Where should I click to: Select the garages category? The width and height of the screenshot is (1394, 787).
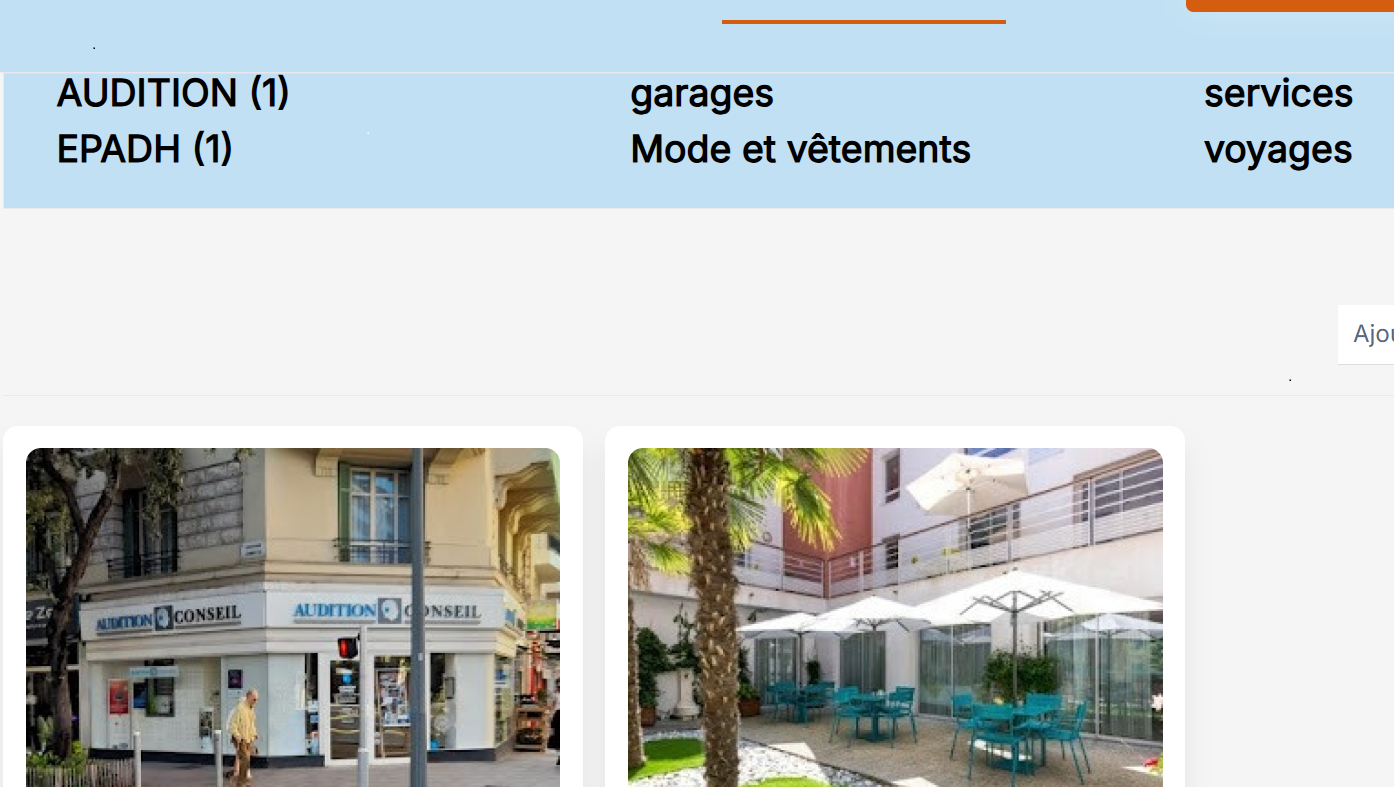pos(702,94)
